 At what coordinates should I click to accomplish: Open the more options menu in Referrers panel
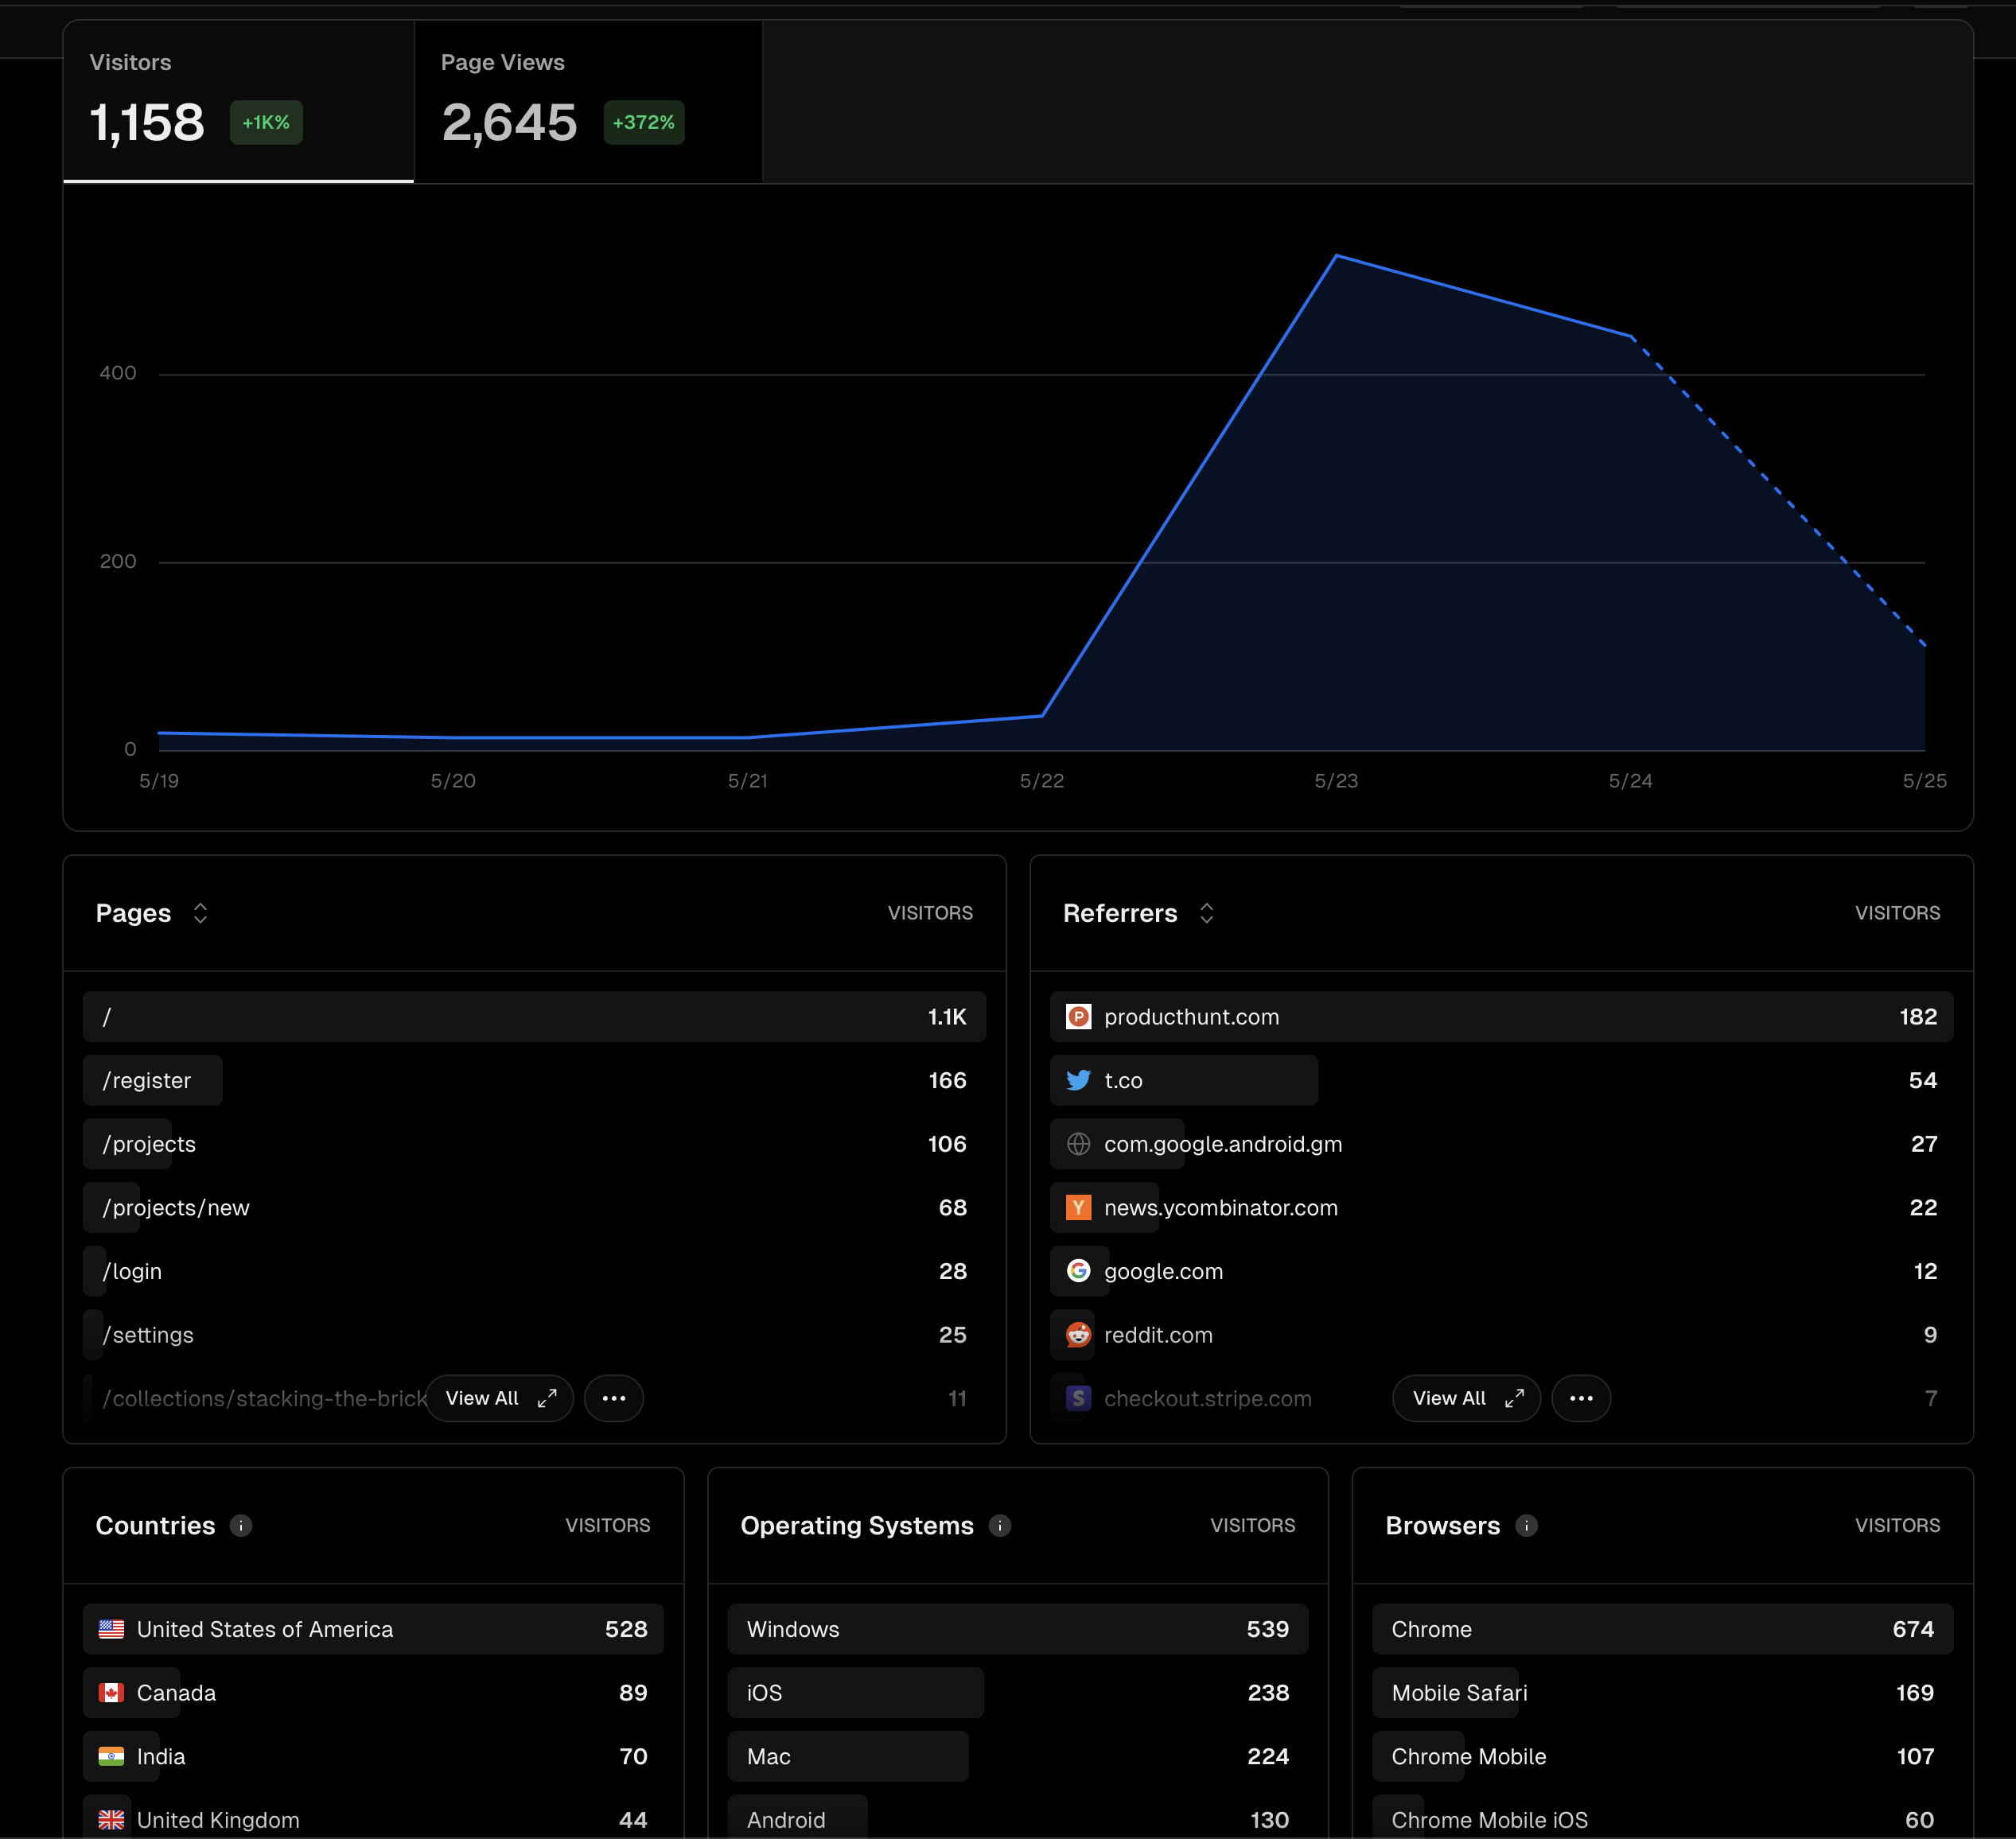1581,1398
